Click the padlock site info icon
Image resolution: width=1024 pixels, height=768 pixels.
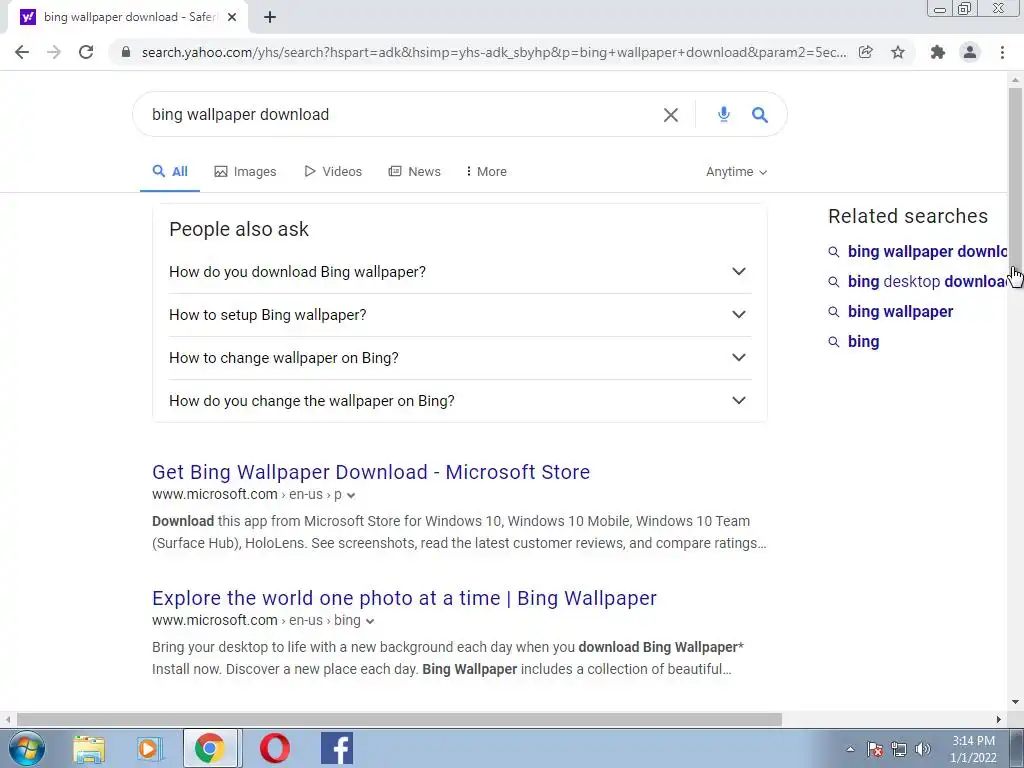(126, 52)
